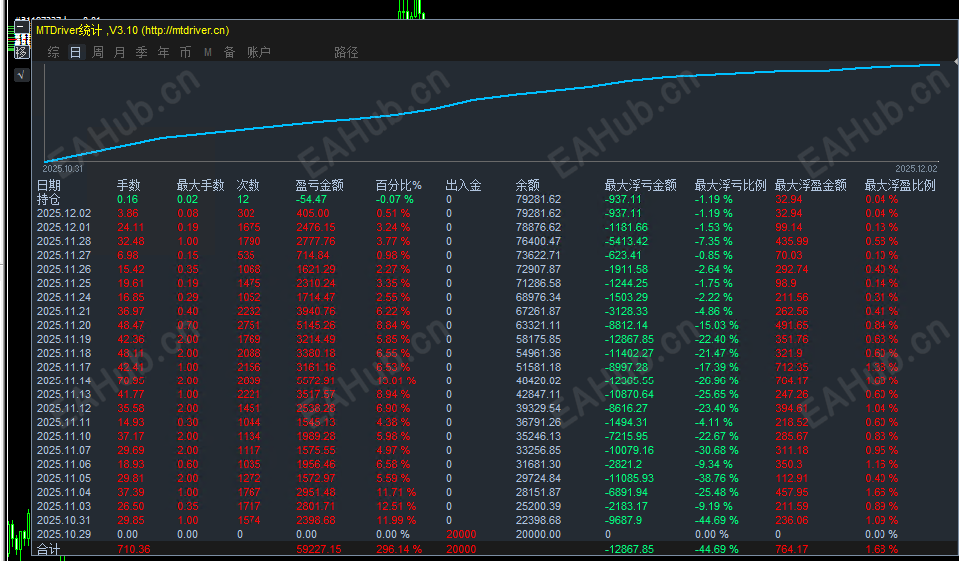Select the 2025.11.25 date row

point(64,283)
